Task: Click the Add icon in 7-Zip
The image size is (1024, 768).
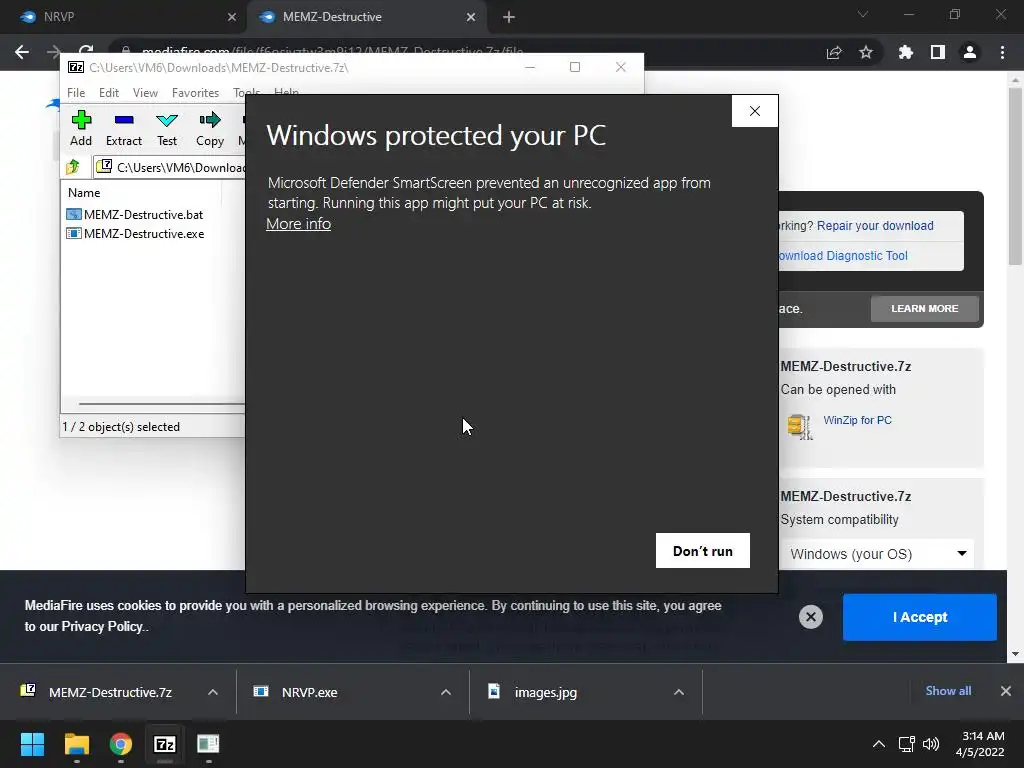Action: (81, 129)
